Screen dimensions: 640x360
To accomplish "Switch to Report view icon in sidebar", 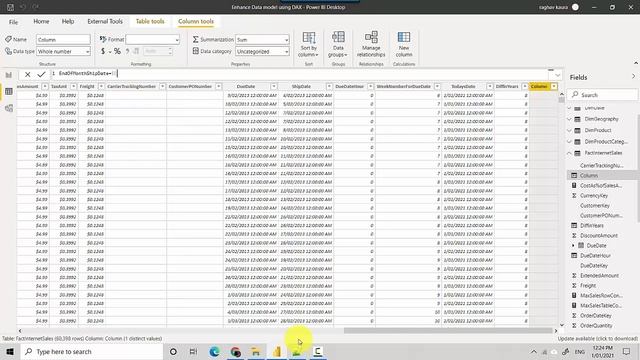I will 9,75.
